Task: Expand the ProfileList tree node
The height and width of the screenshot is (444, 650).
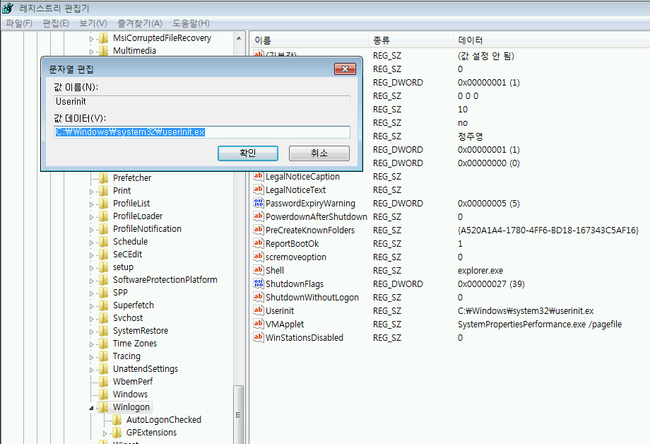Action: coord(91,204)
